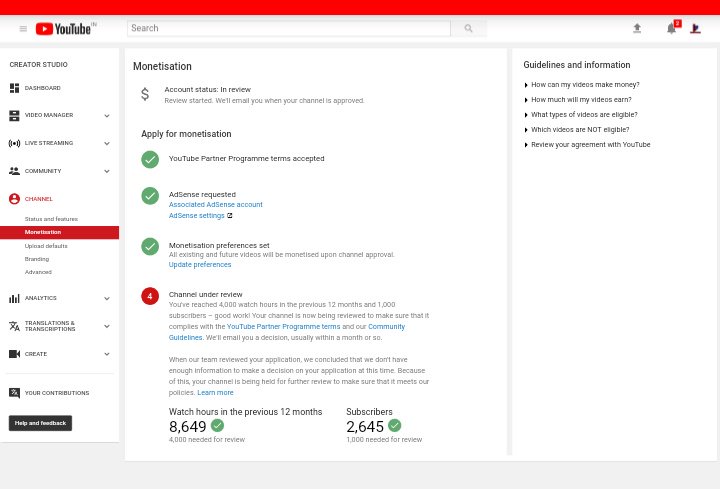Expand the Community section chevron
The image size is (720, 489).
(107, 171)
